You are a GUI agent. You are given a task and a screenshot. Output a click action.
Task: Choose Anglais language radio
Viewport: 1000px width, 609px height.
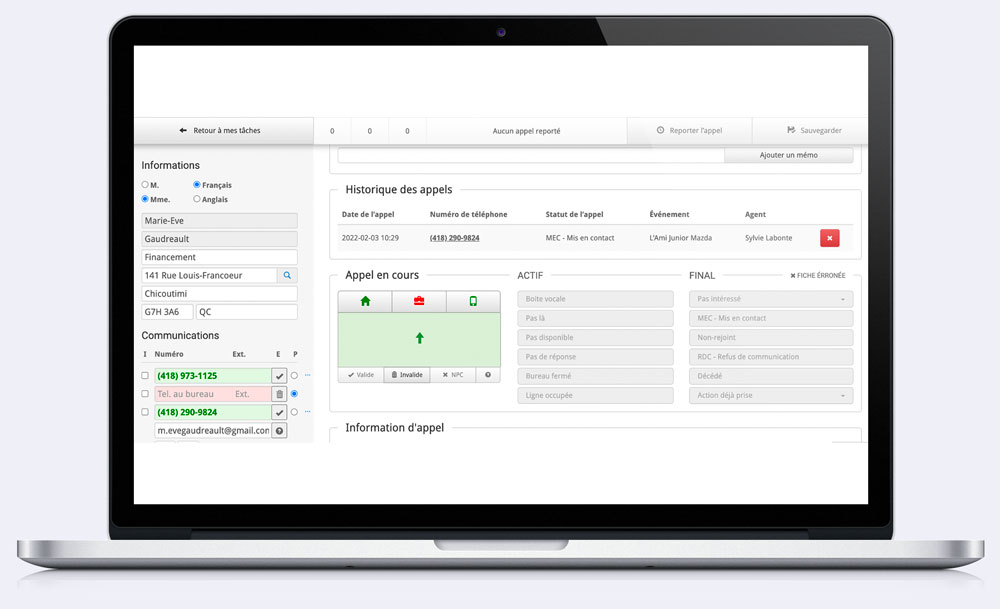click(196, 199)
